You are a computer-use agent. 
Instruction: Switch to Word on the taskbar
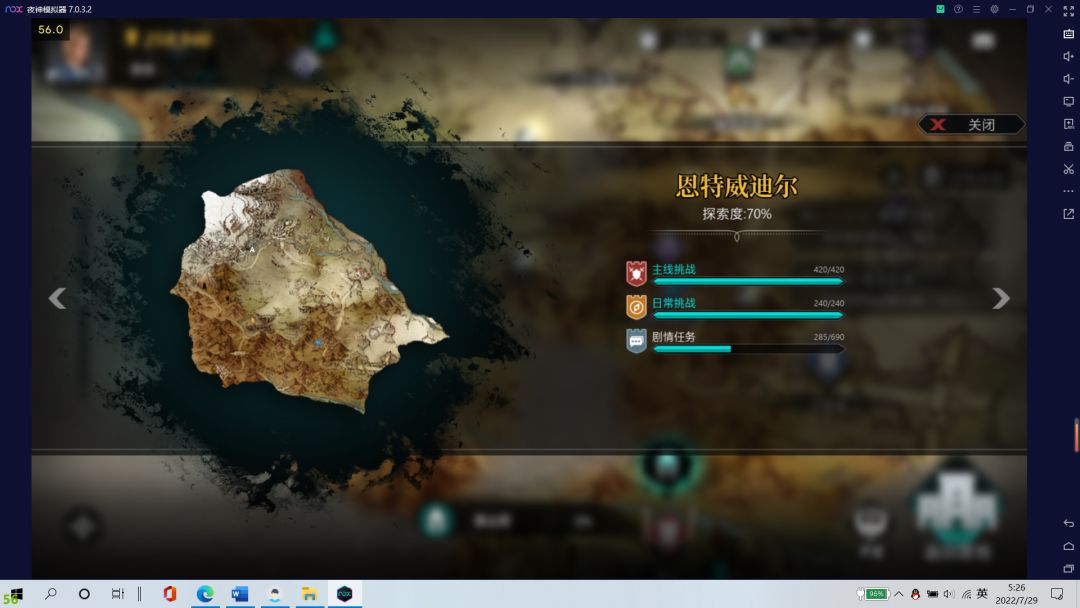pyautogui.click(x=240, y=594)
